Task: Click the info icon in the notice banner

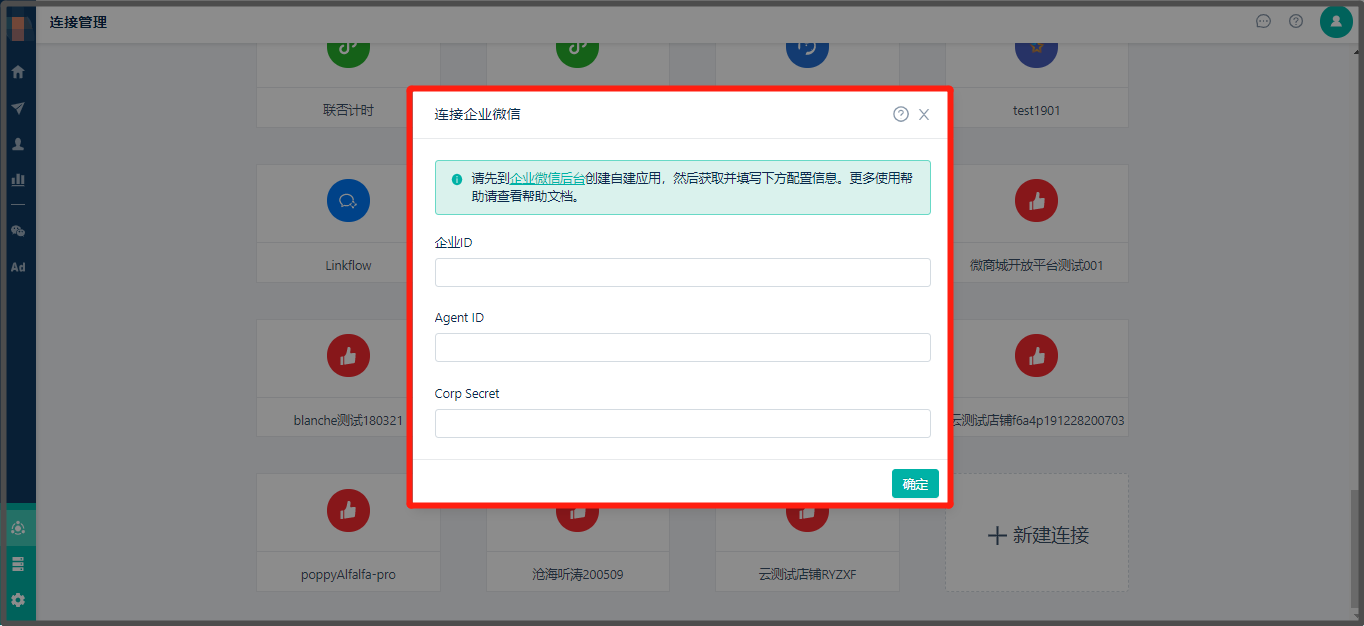Action: click(457, 179)
